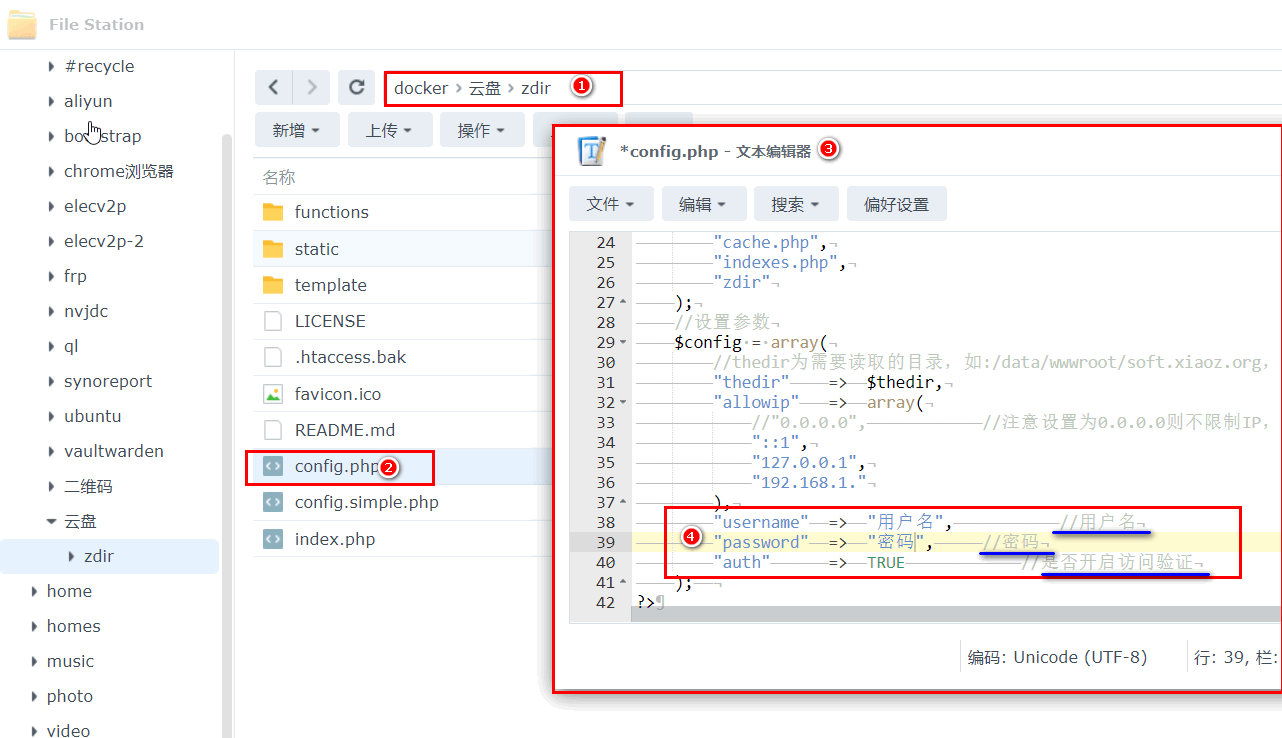
Task: Open the 上传 dropdown button
Action: (x=390, y=130)
